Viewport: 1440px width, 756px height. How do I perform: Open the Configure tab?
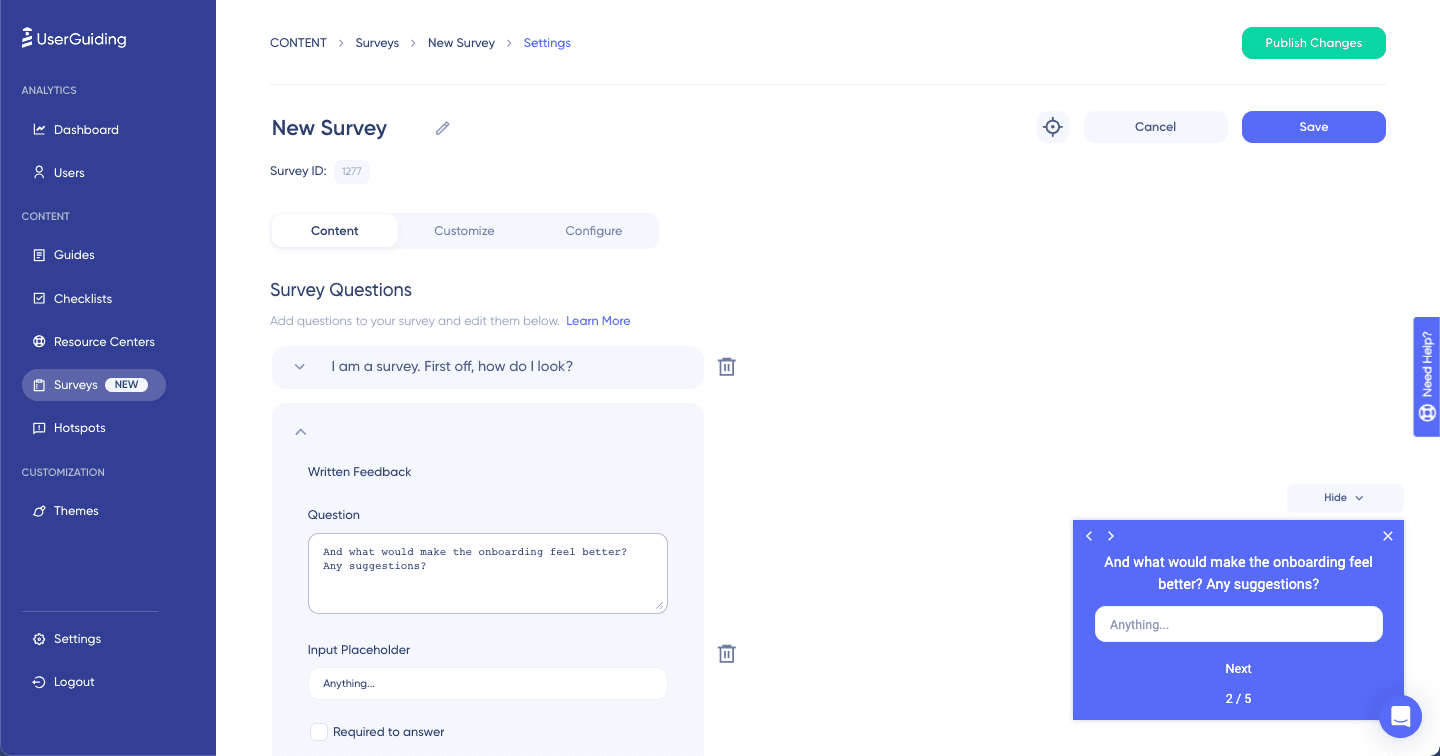[x=593, y=231]
